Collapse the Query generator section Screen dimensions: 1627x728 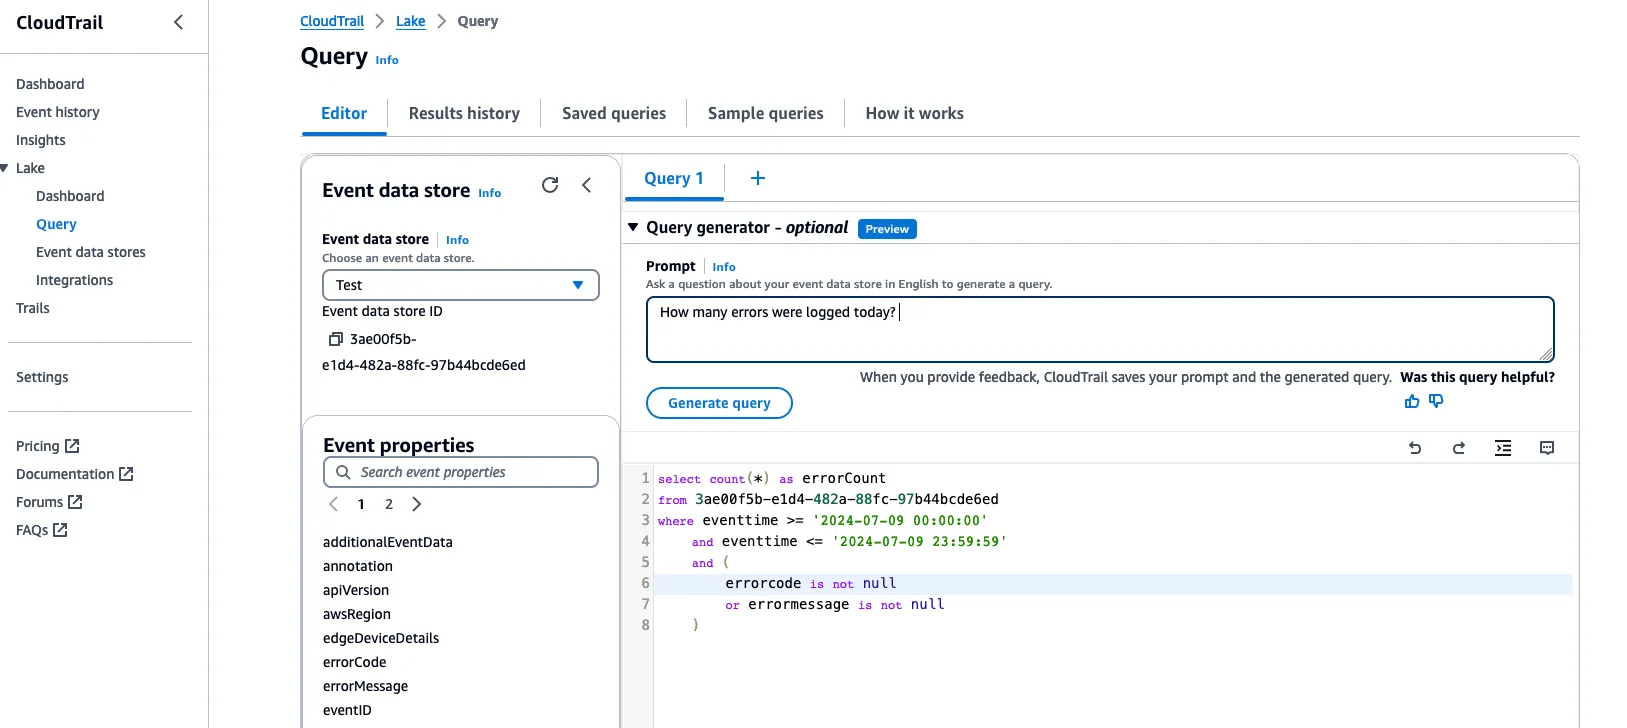pos(633,227)
